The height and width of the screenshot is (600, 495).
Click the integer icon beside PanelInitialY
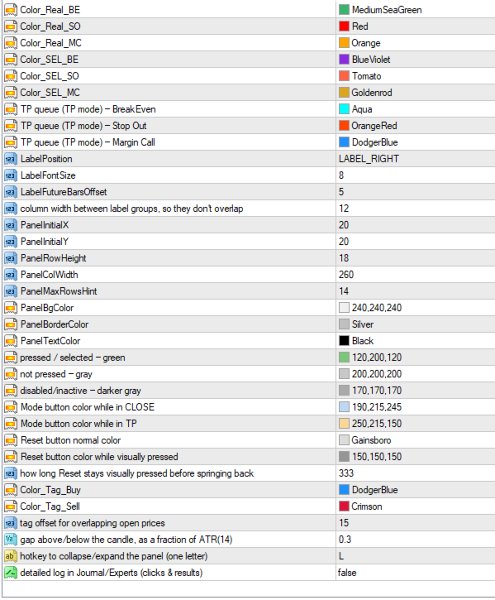(x=11, y=241)
